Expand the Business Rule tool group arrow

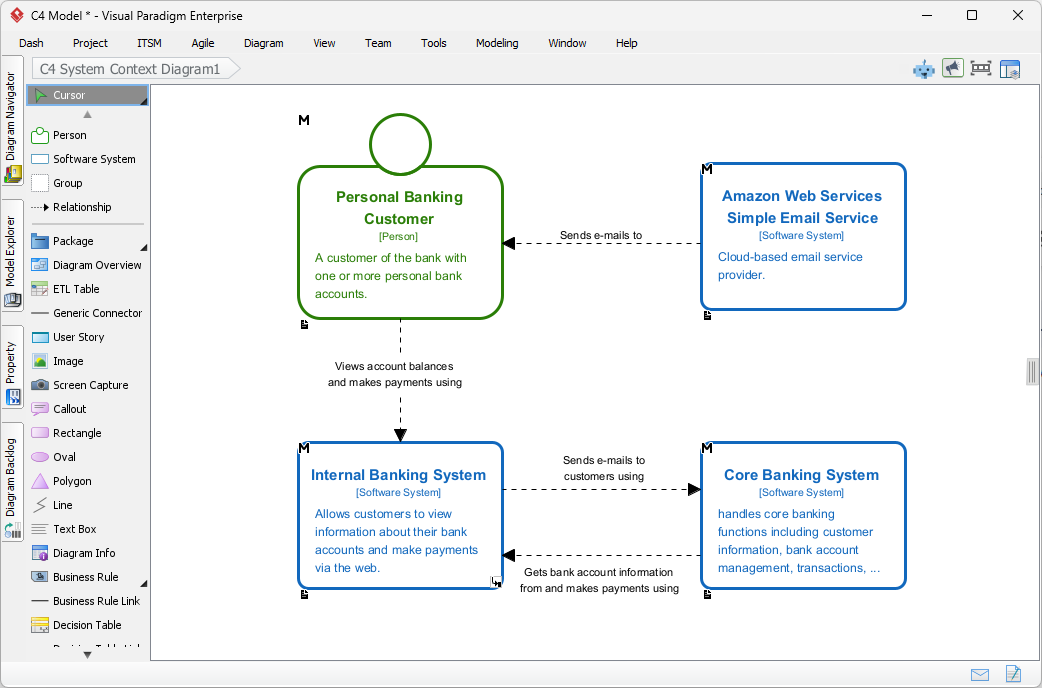144,583
